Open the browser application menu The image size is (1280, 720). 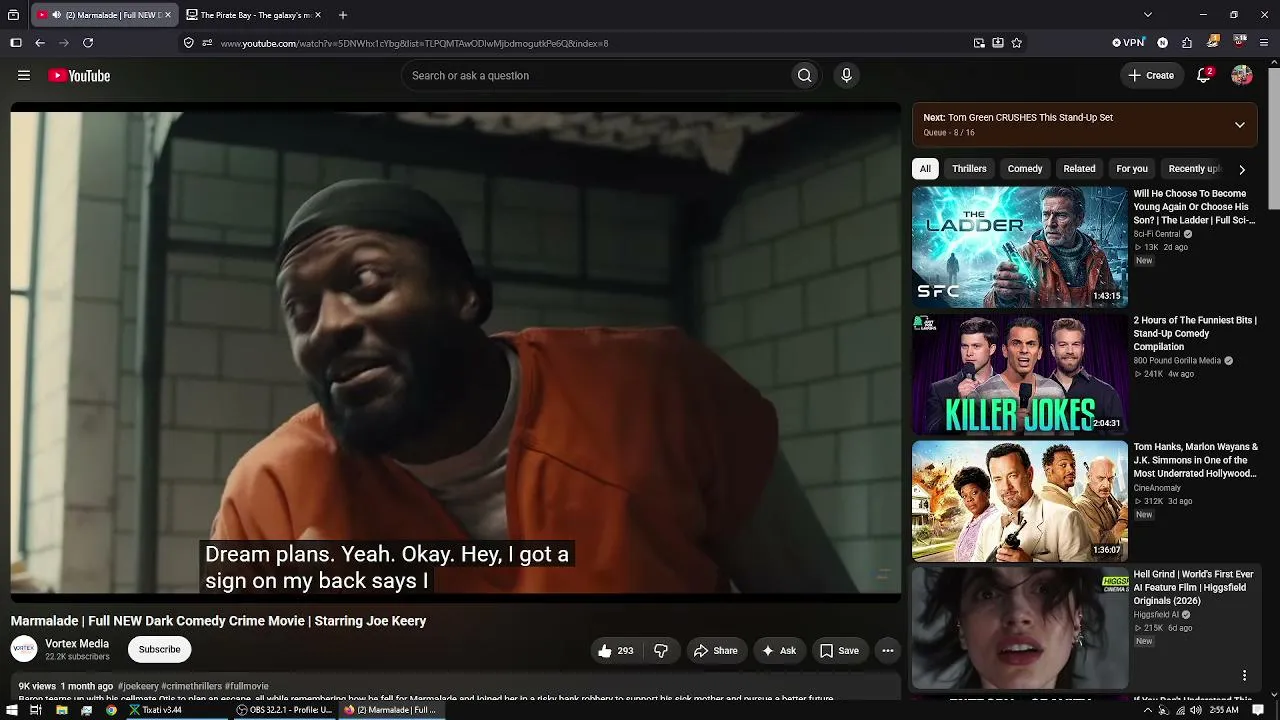(x=1264, y=43)
